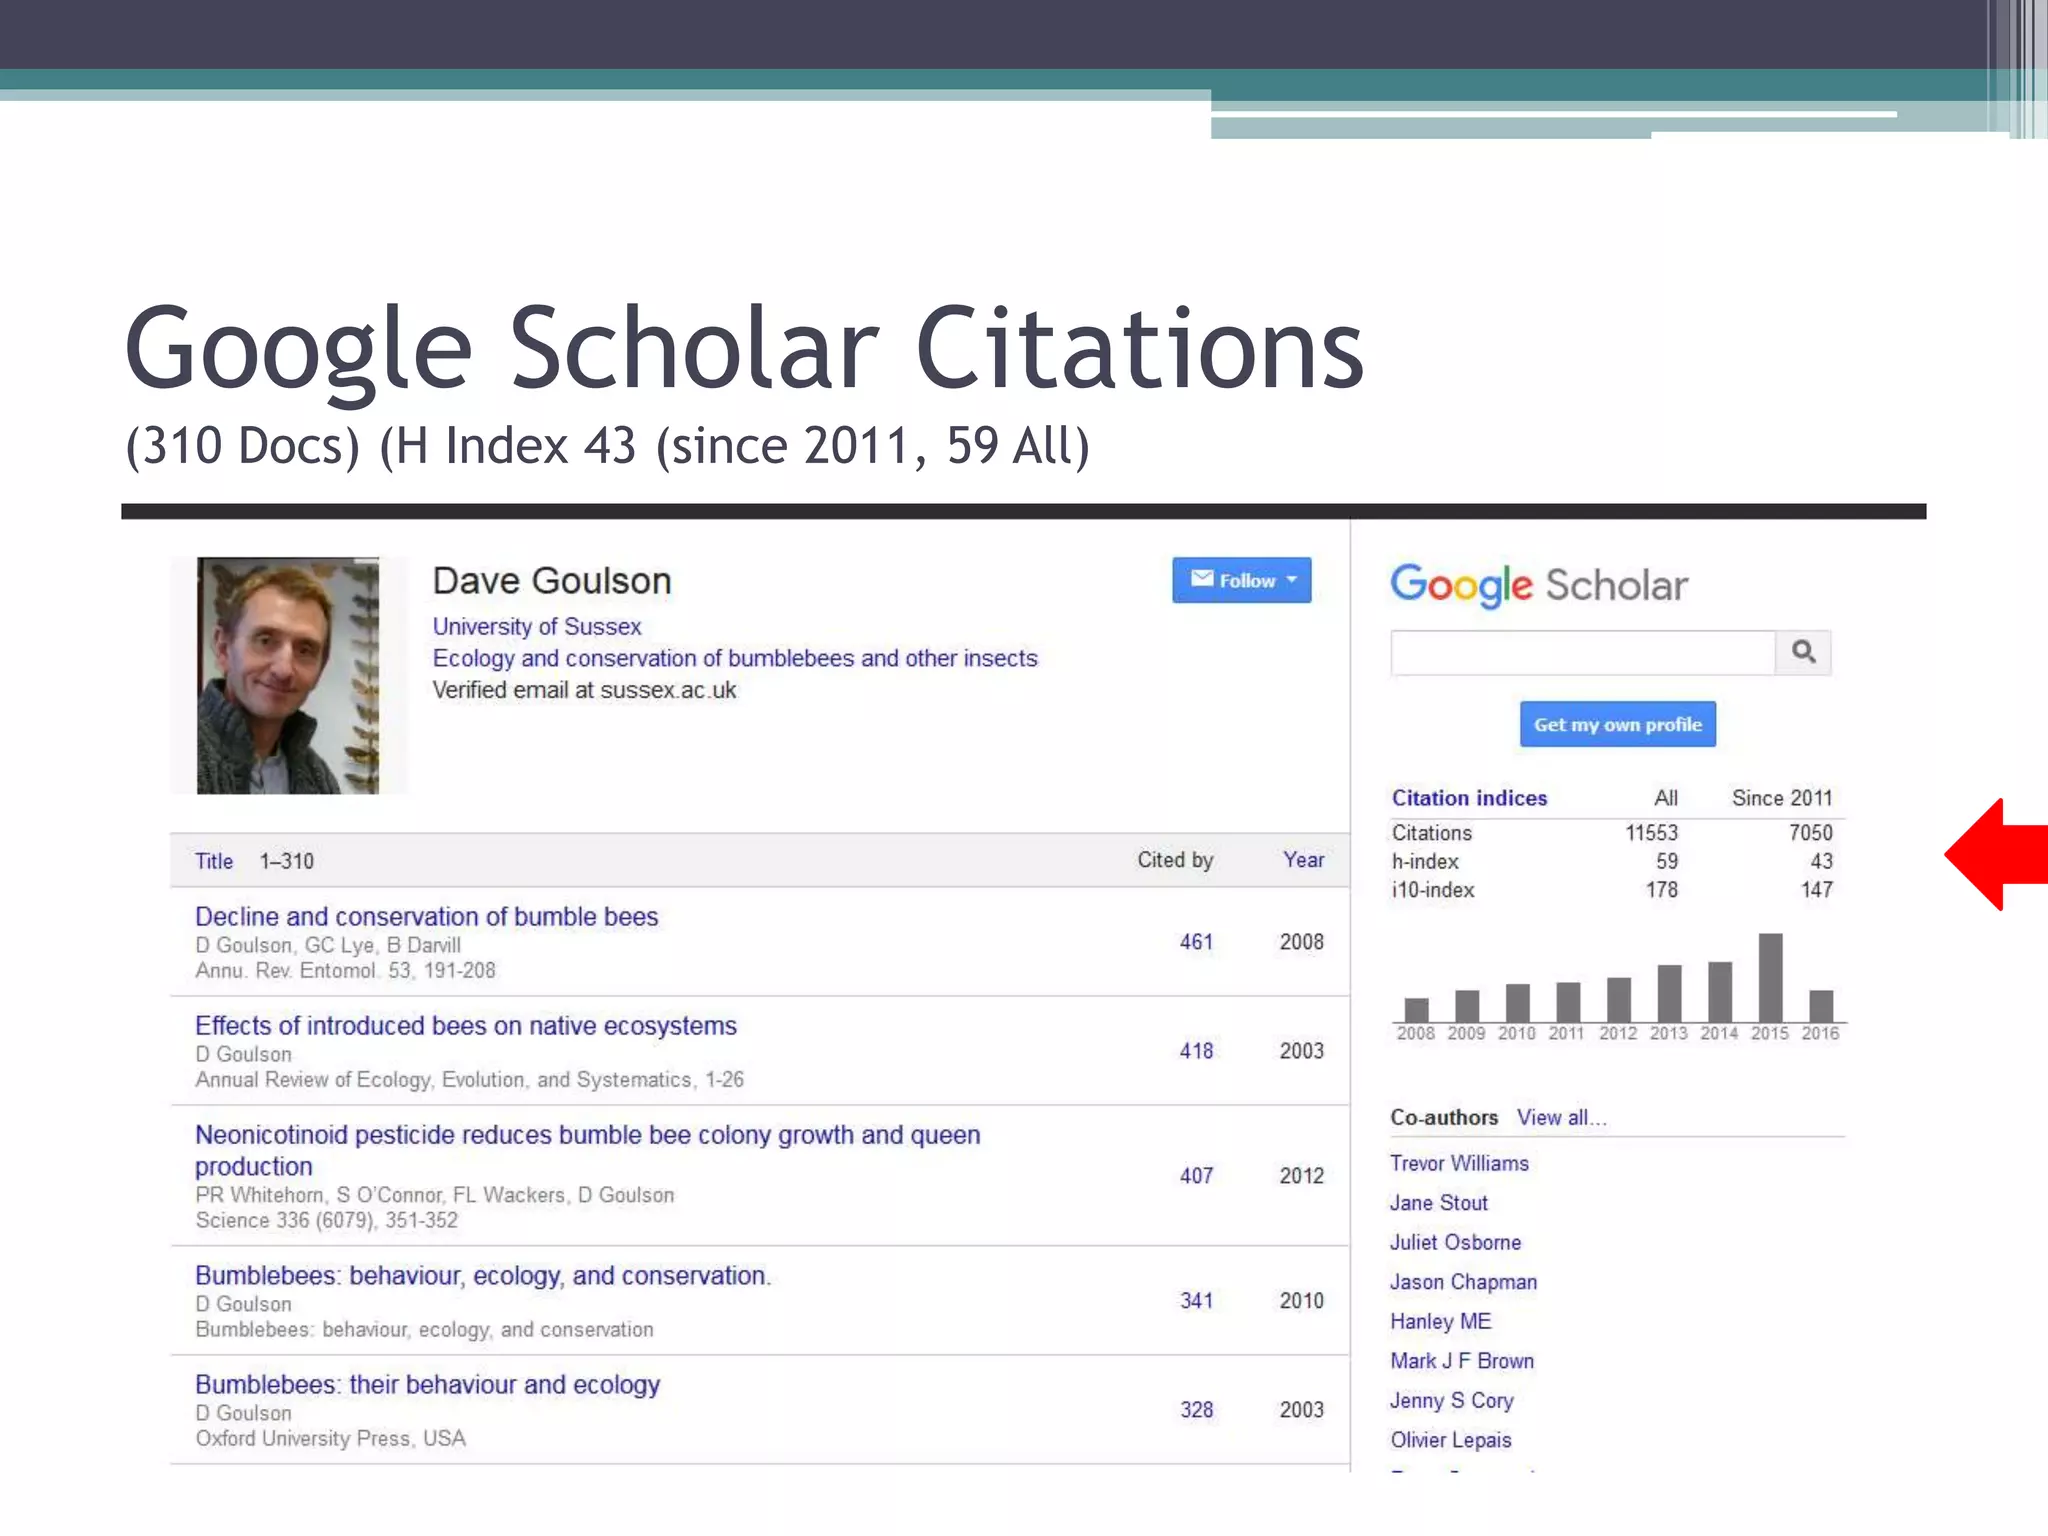The image size is (2048, 1536).
Task: Click the 2008 bar in citations chart
Action: point(1416,1009)
